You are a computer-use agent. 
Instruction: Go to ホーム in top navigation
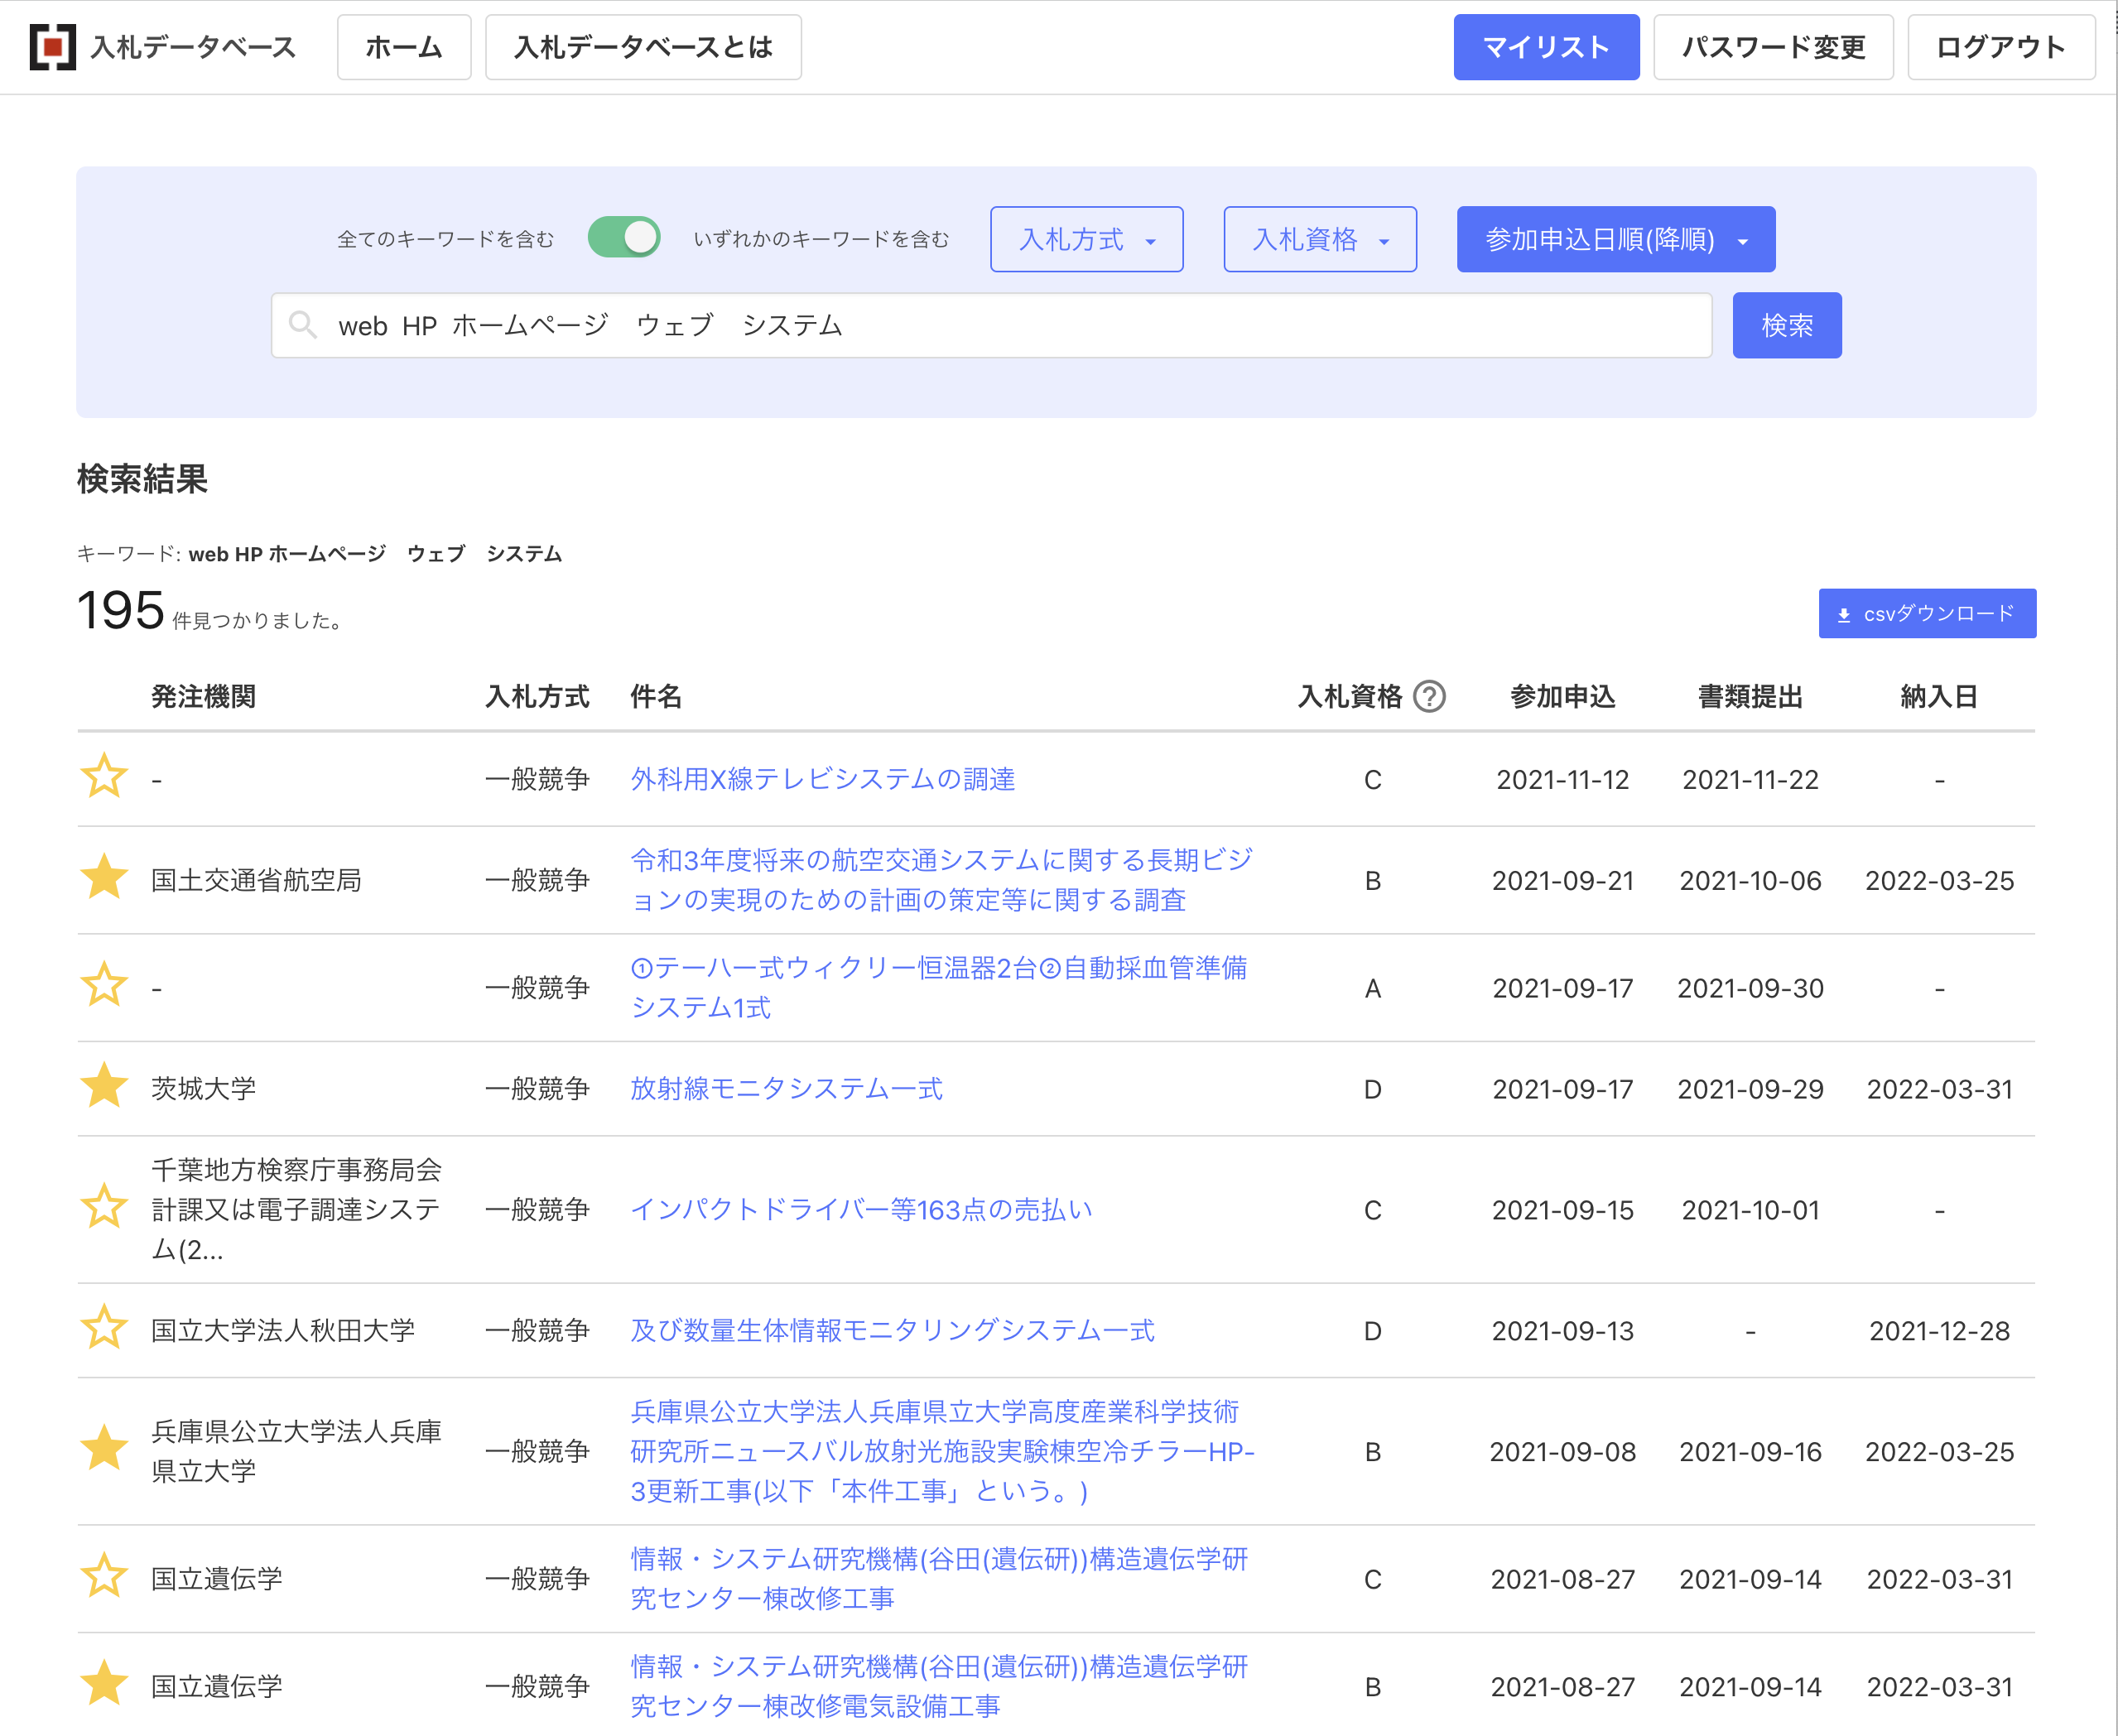coord(403,47)
